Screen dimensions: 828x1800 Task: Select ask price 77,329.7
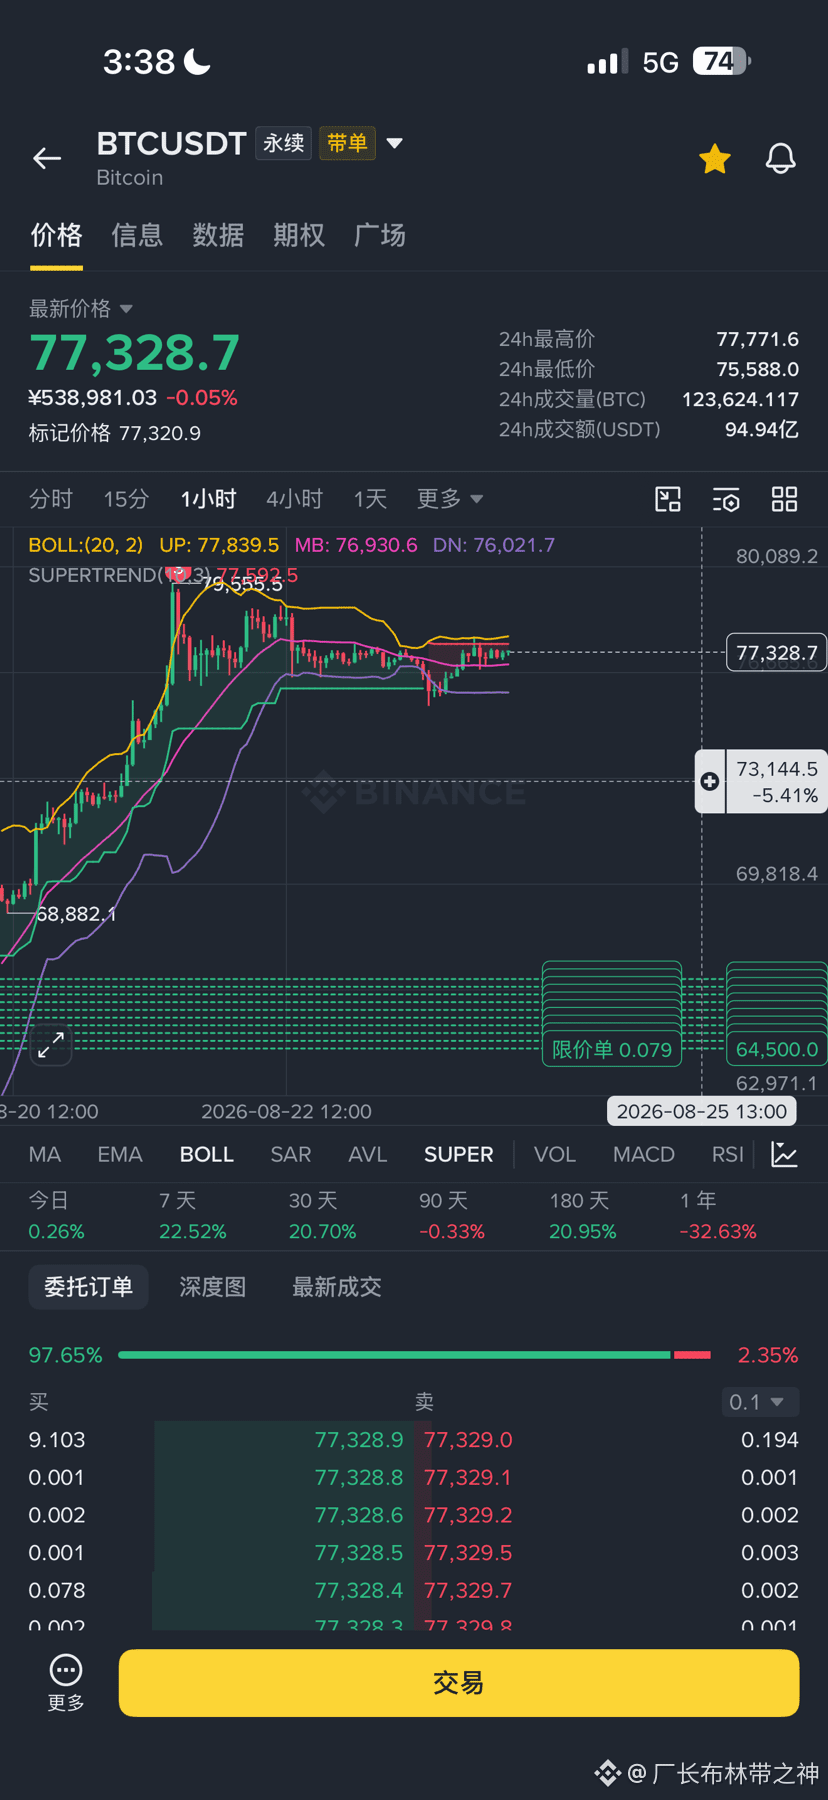[468, 1590]
